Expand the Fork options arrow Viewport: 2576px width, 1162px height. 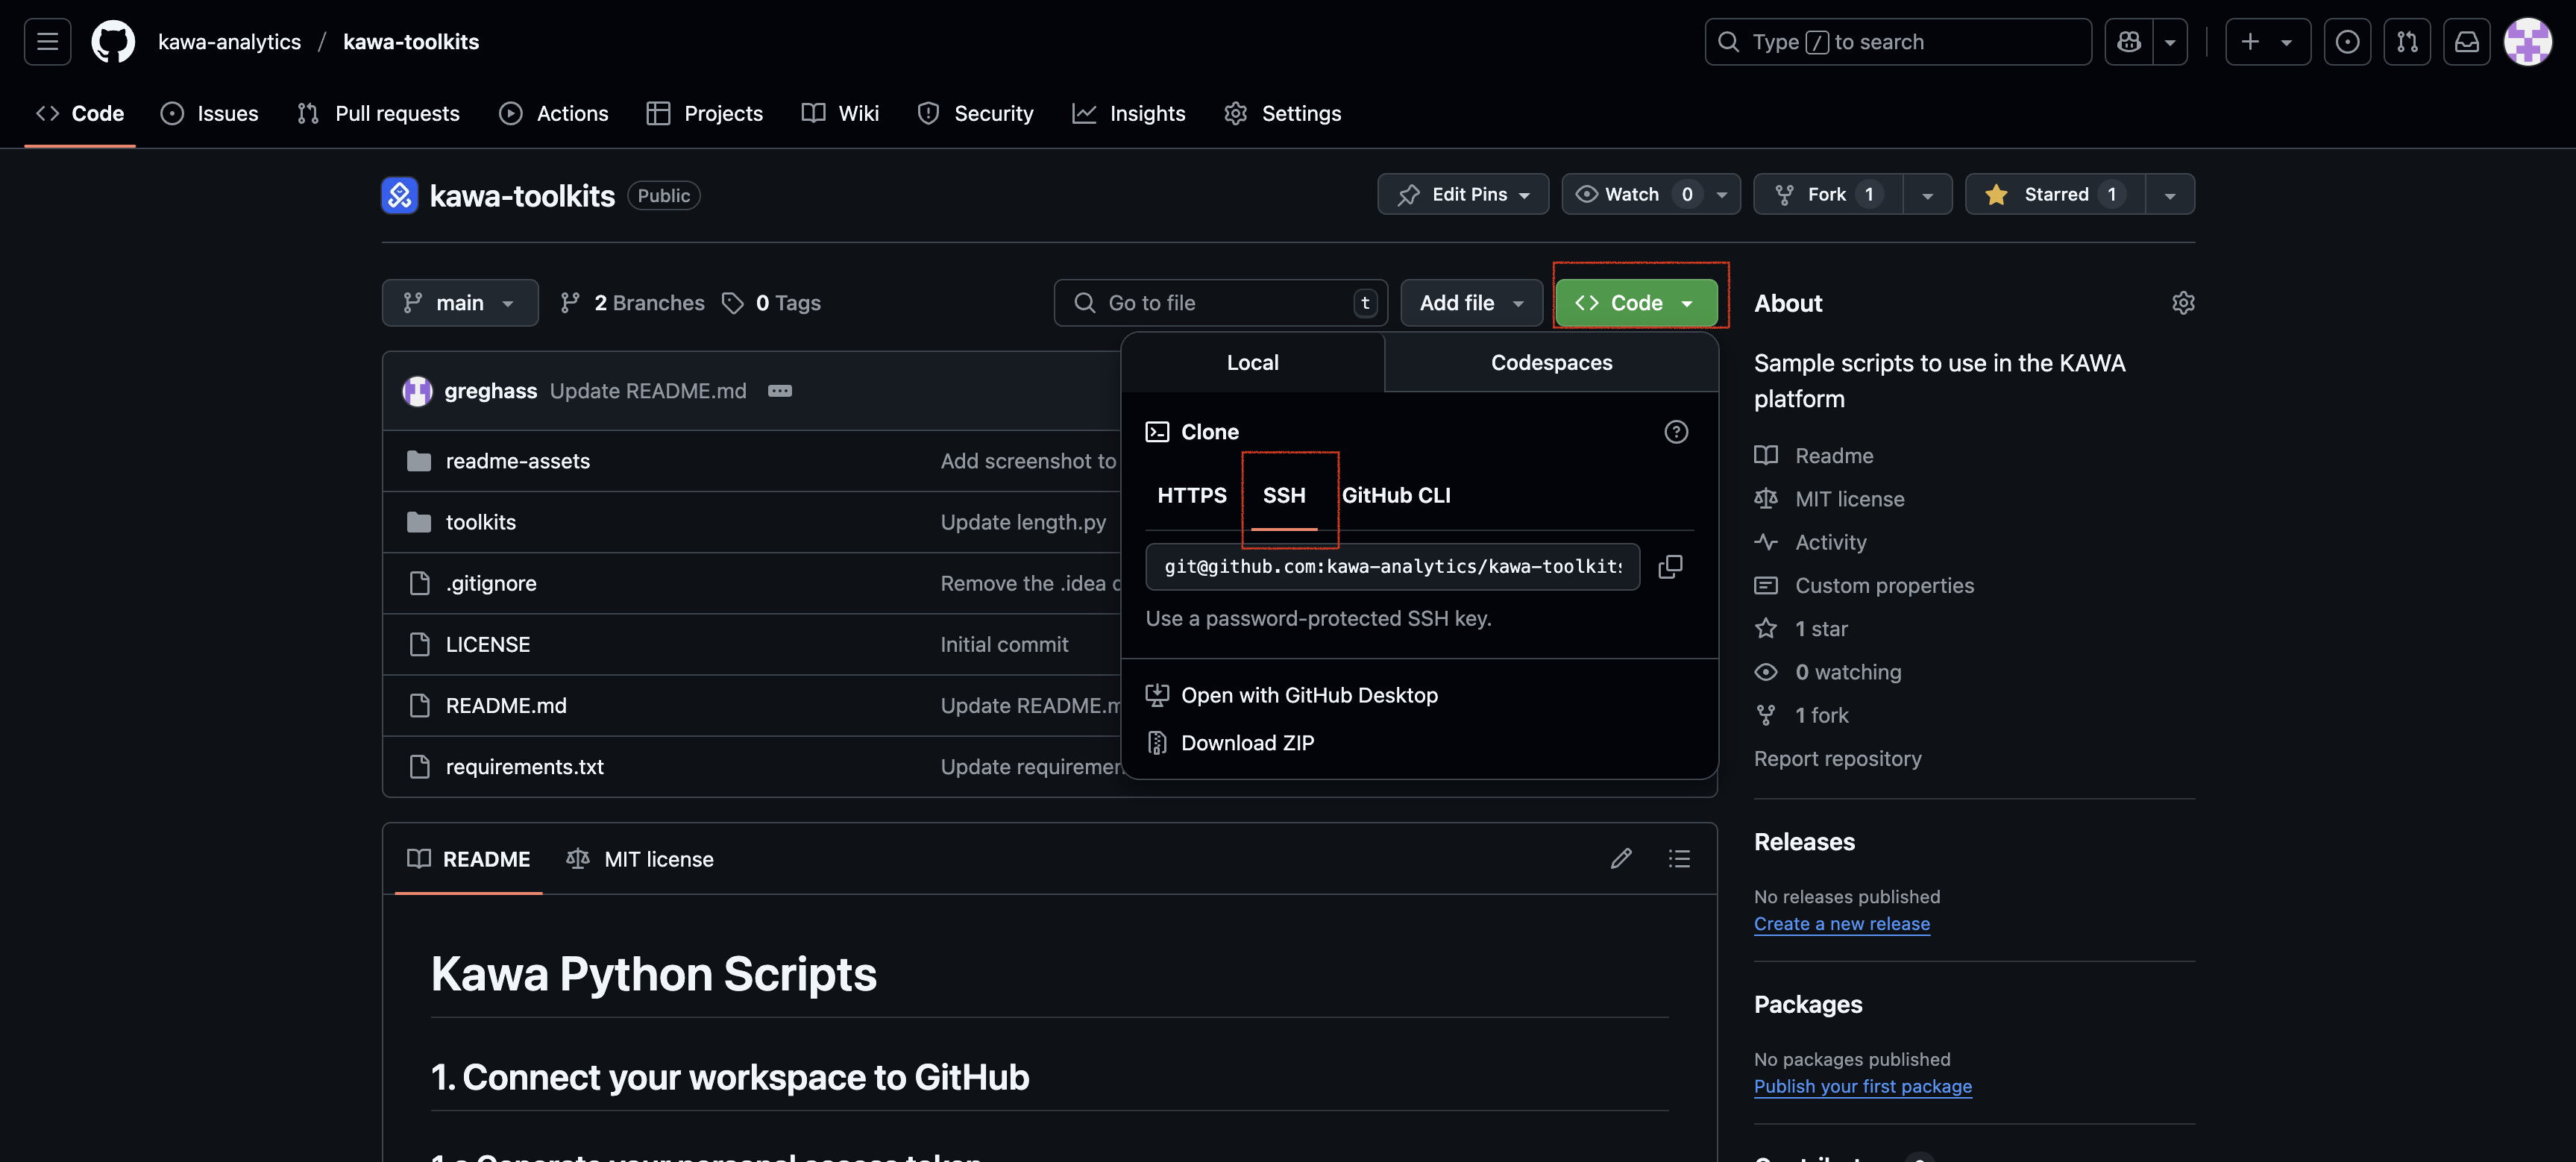(1927, 195)
